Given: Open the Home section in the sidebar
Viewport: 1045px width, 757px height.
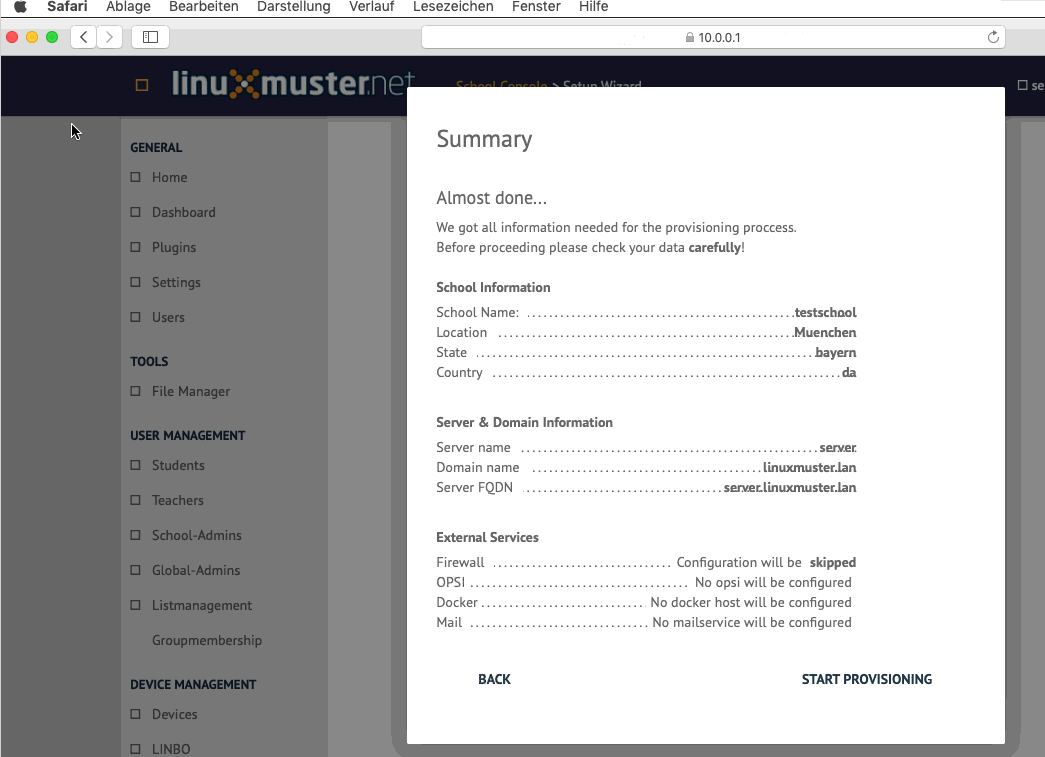Looking at the screenshot, I should [169, 177].
